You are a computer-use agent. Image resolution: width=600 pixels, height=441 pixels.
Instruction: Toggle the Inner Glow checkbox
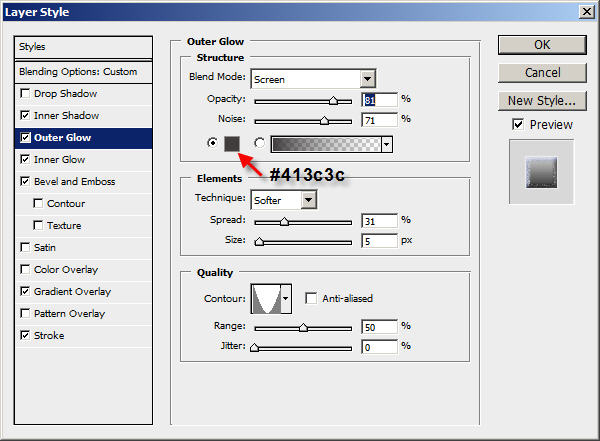pyautogui.click(x=25, y=159)
